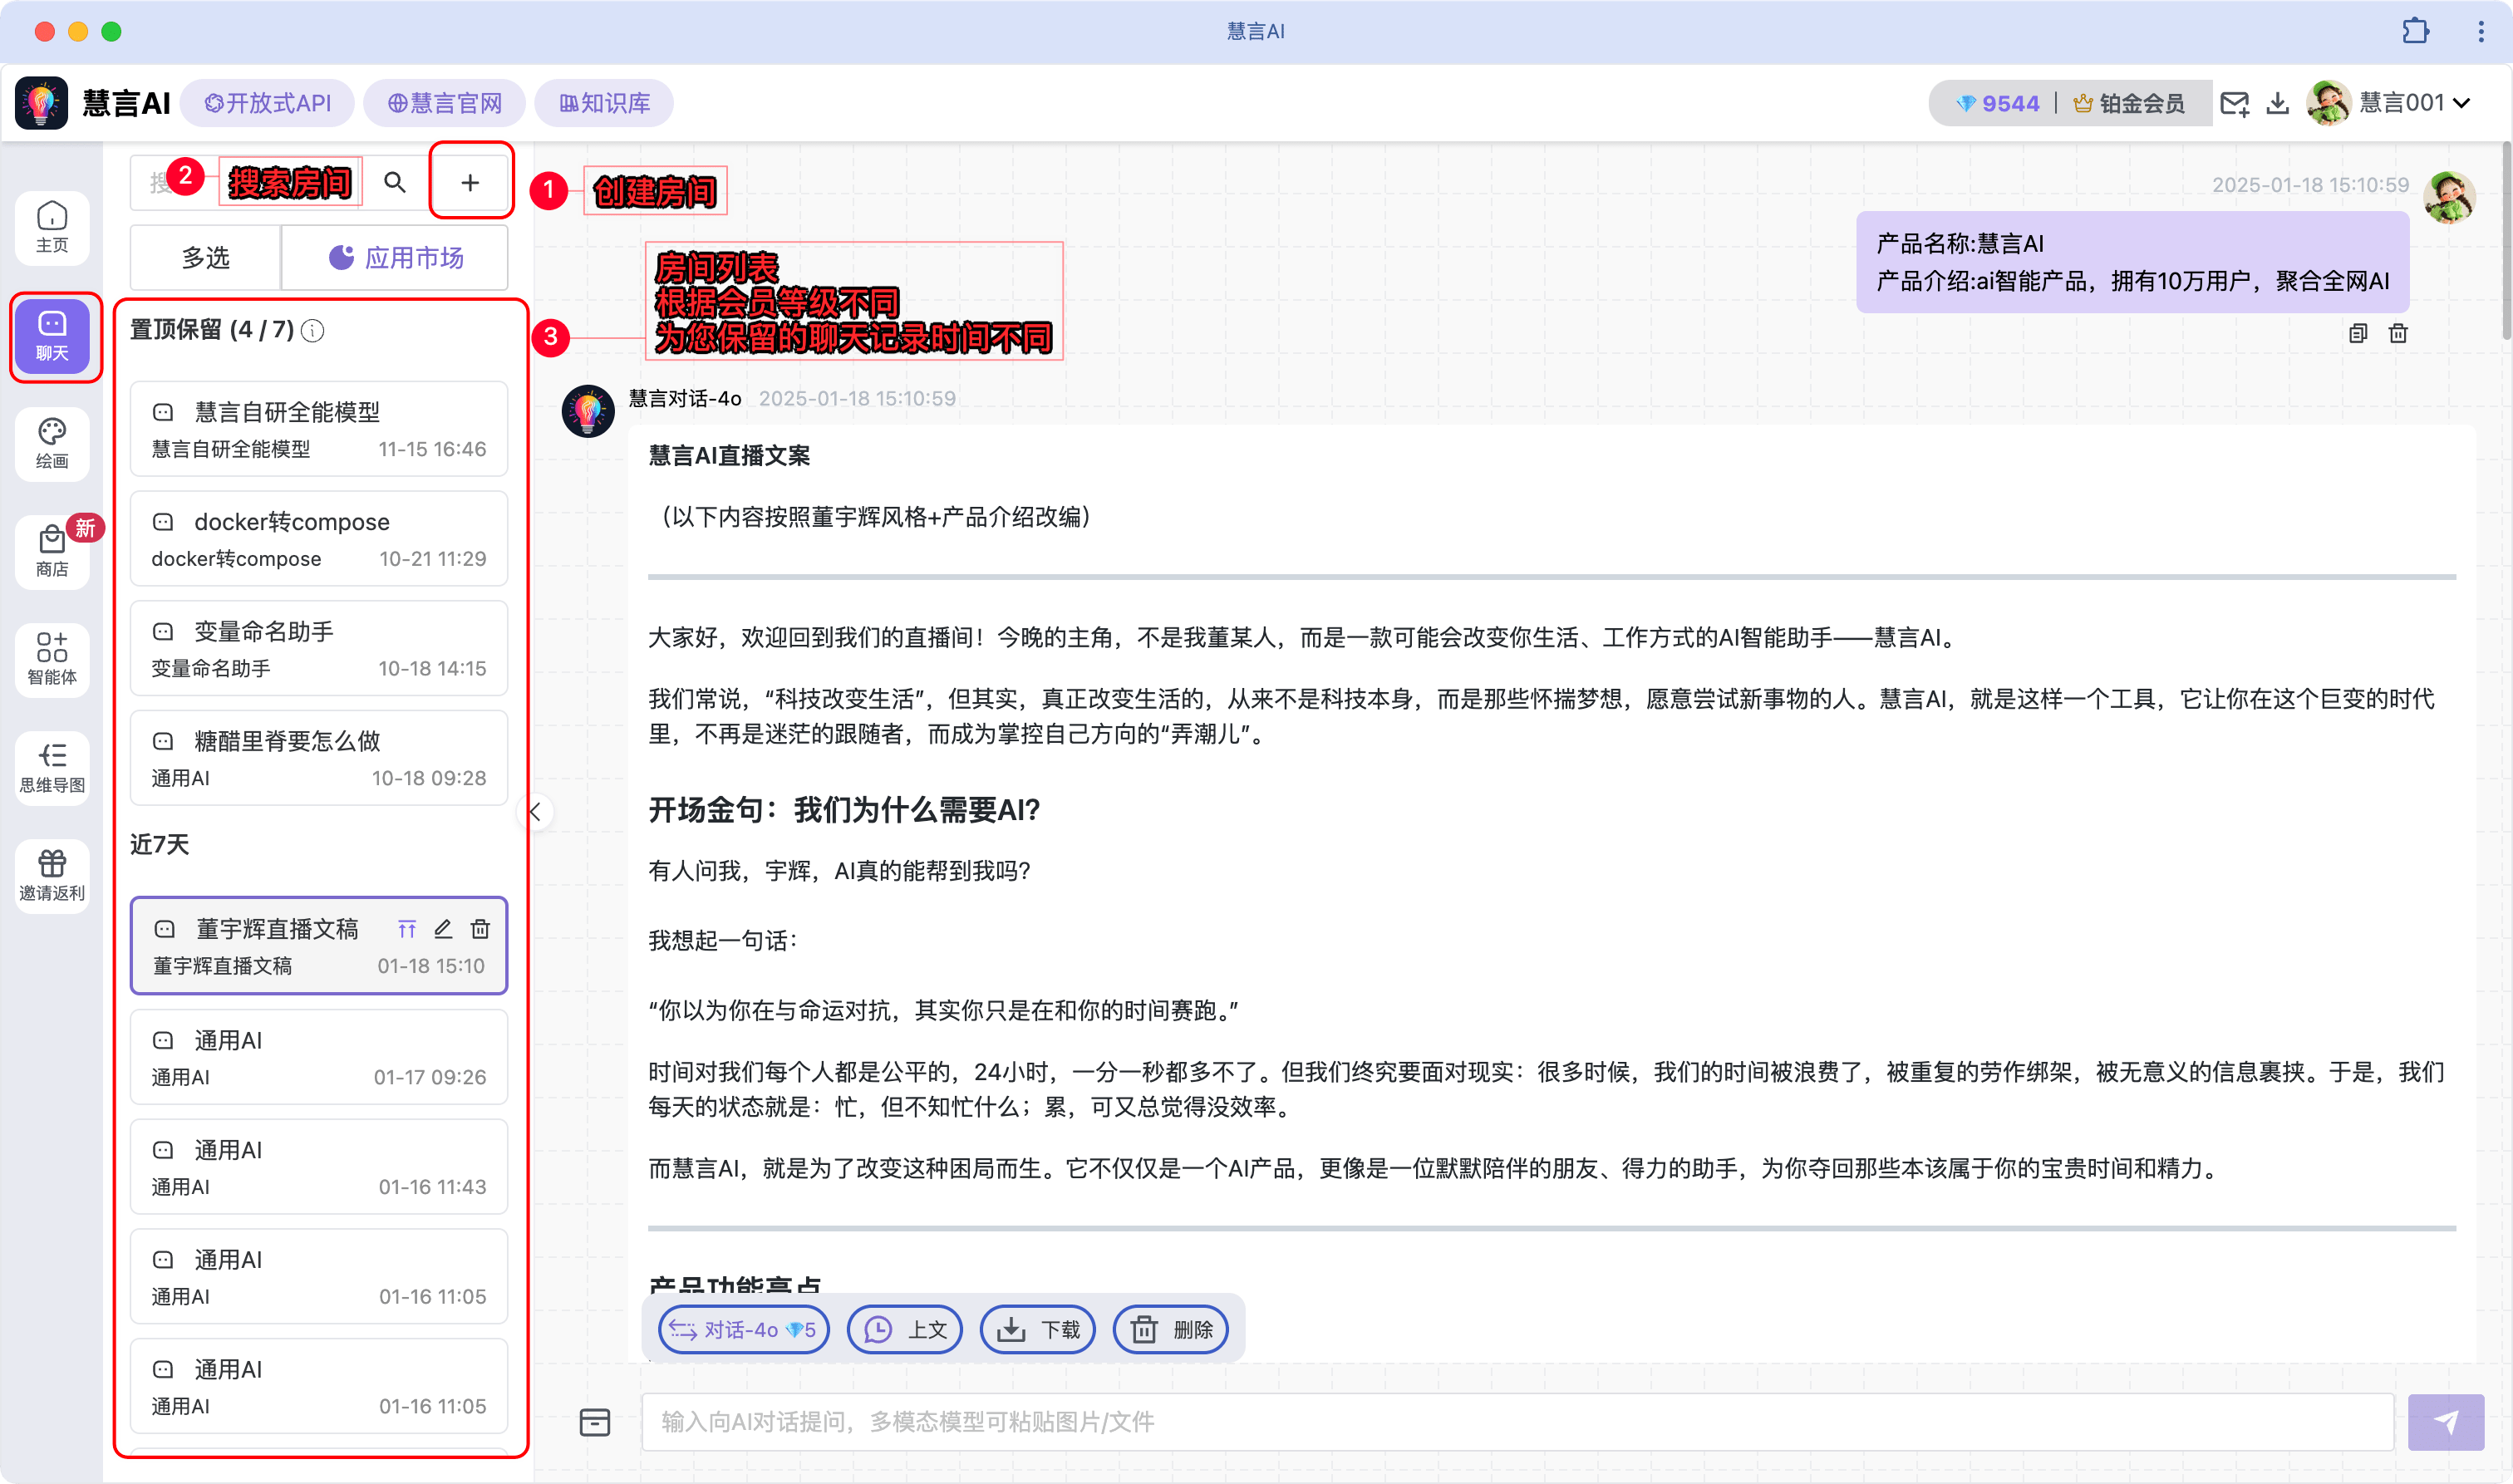The width and height of the screenshot is (2513, 1484).
Task: Click the heading 开场金句：我们为什么需要AI?
Action: coord(844,809)
